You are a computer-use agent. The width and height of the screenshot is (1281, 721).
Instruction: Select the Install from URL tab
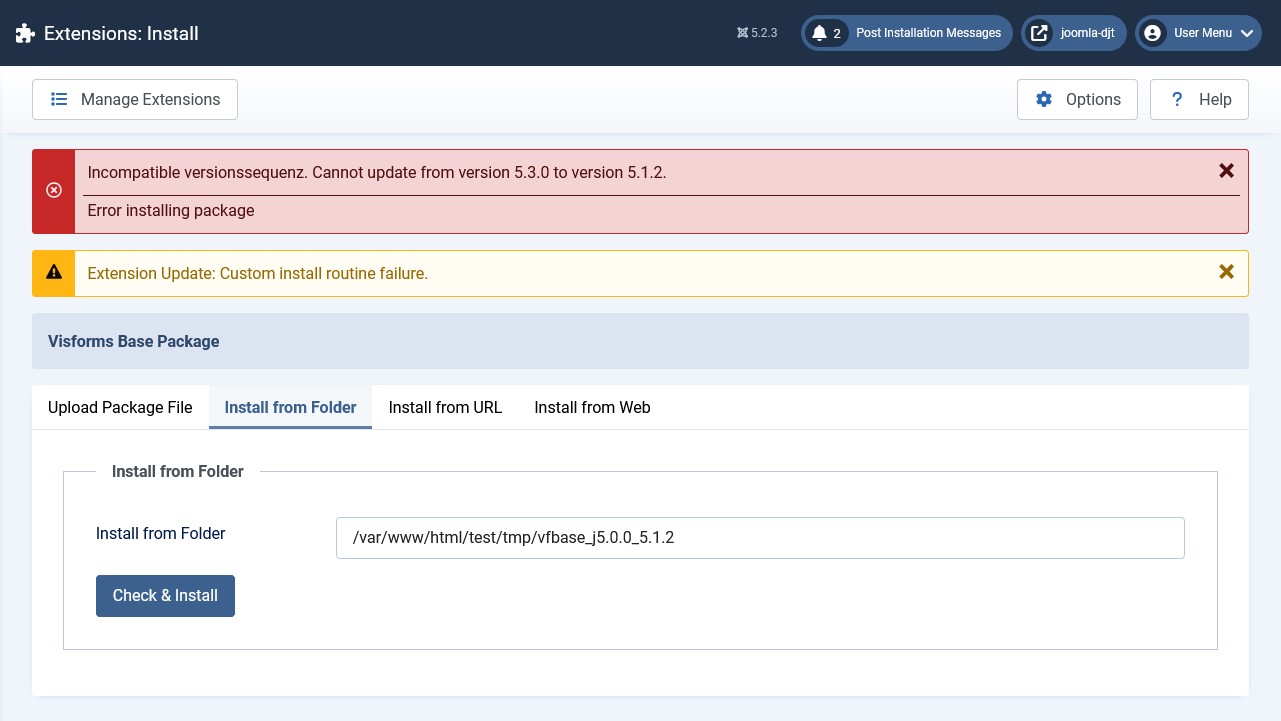(445, 407)
